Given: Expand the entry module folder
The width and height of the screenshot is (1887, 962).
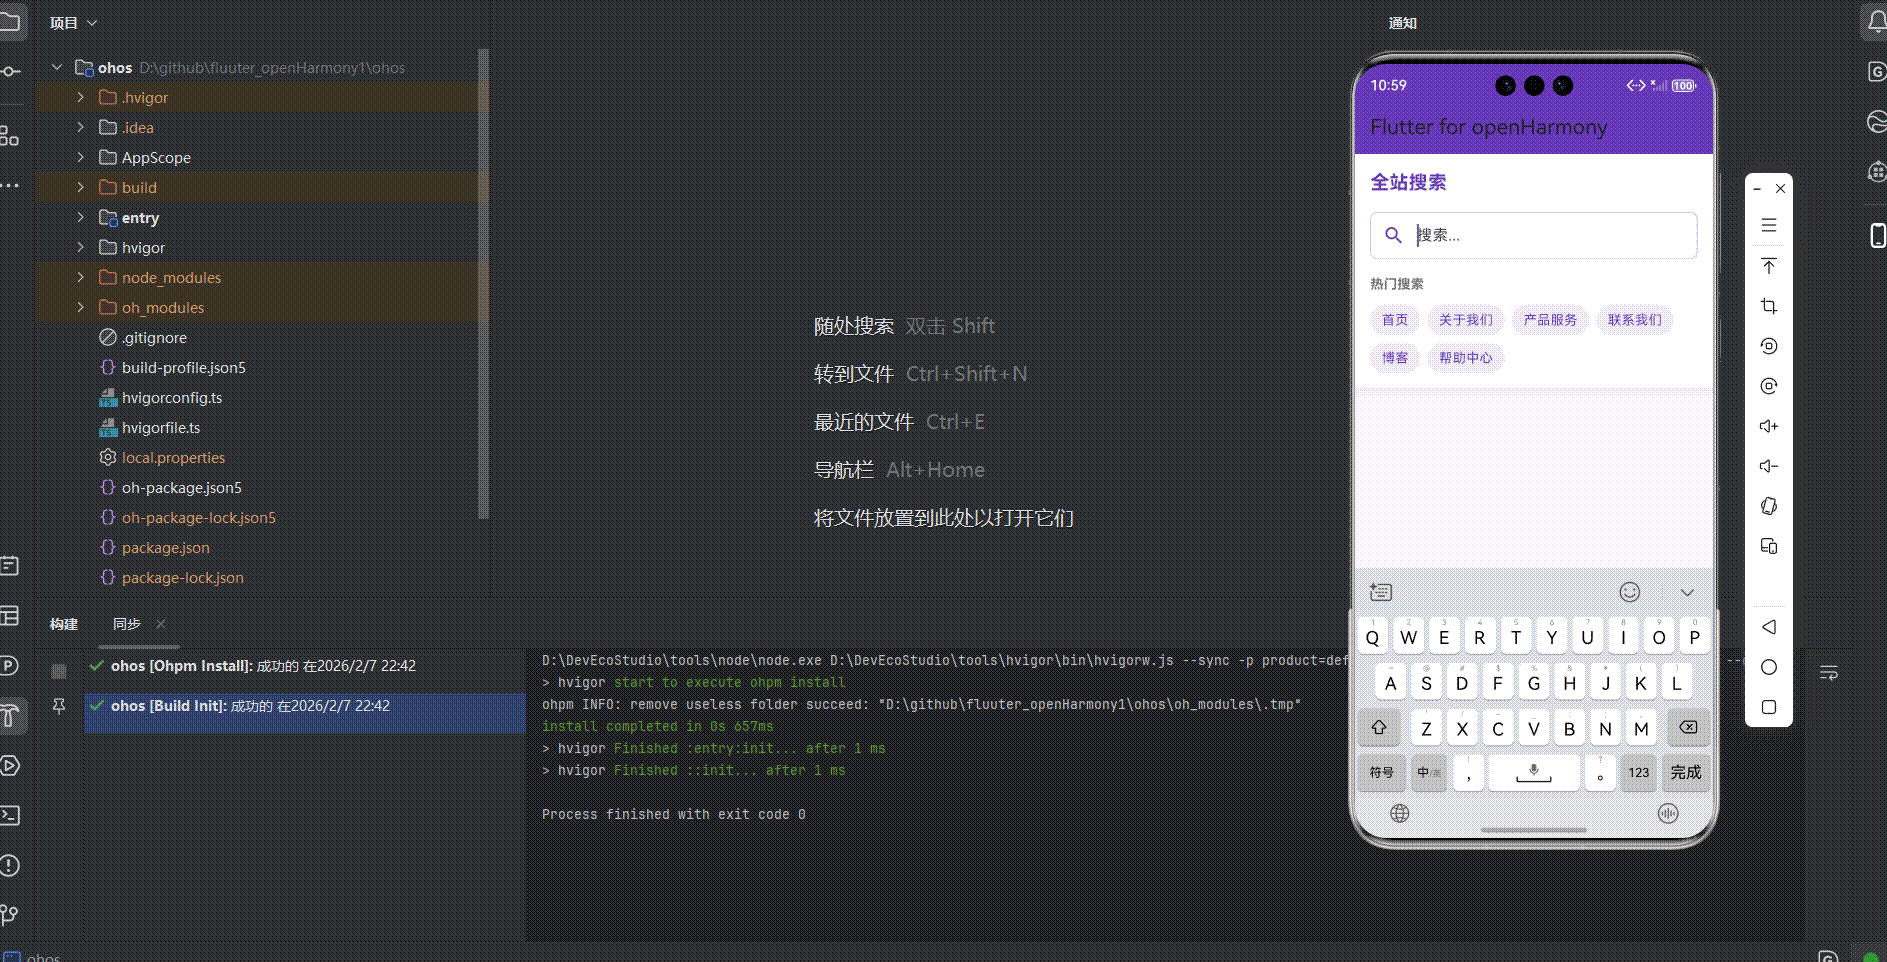Looking at the screenshot, I should point(81,218).
